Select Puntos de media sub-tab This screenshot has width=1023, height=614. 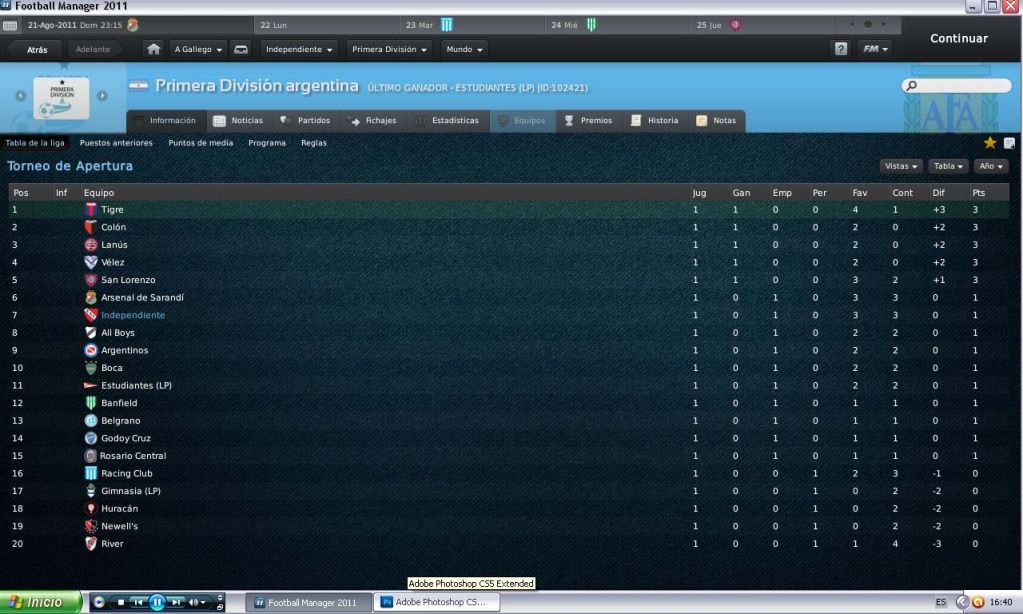(200, 143)
